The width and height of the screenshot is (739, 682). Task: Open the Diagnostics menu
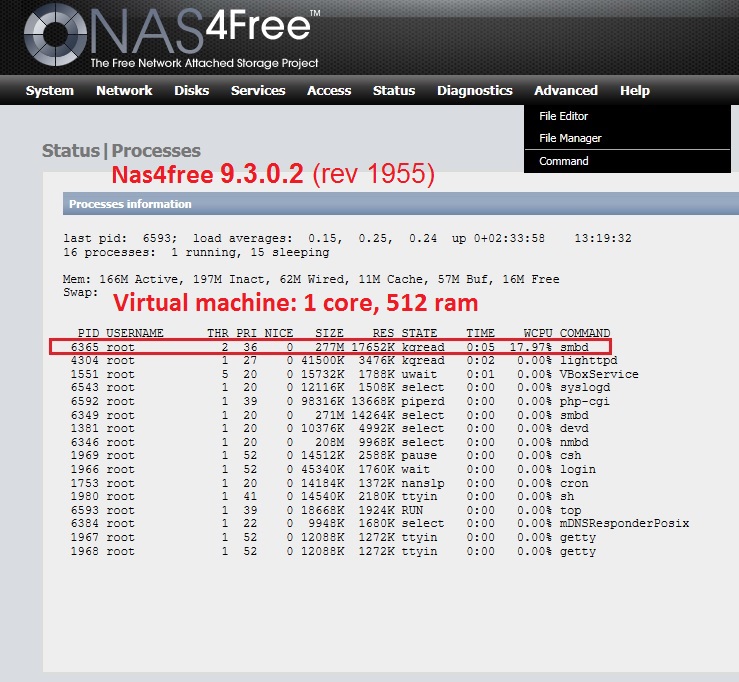tap(475, 90)
